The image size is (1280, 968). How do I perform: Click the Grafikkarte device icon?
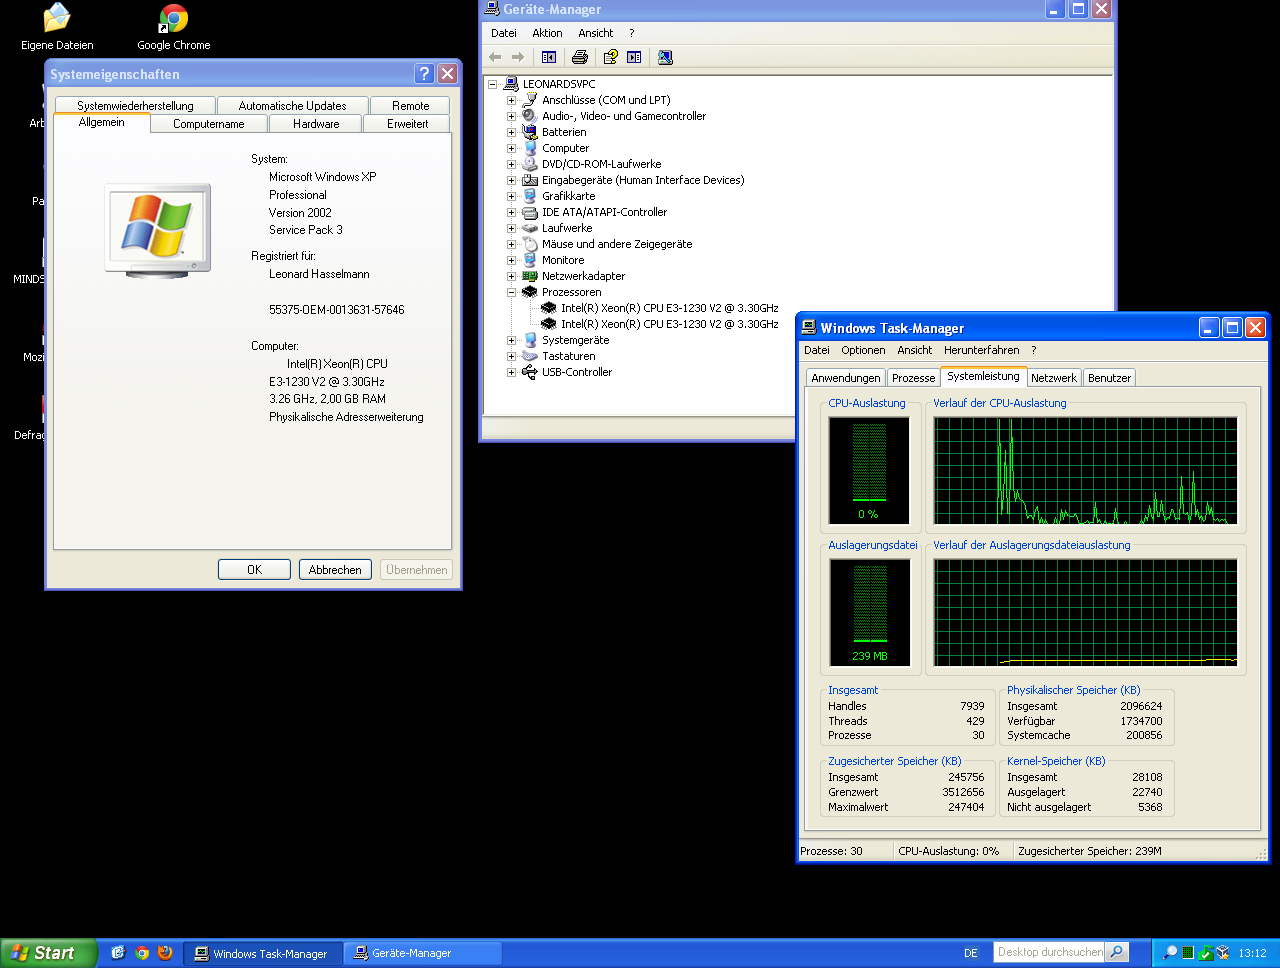[x=530, y=196]
